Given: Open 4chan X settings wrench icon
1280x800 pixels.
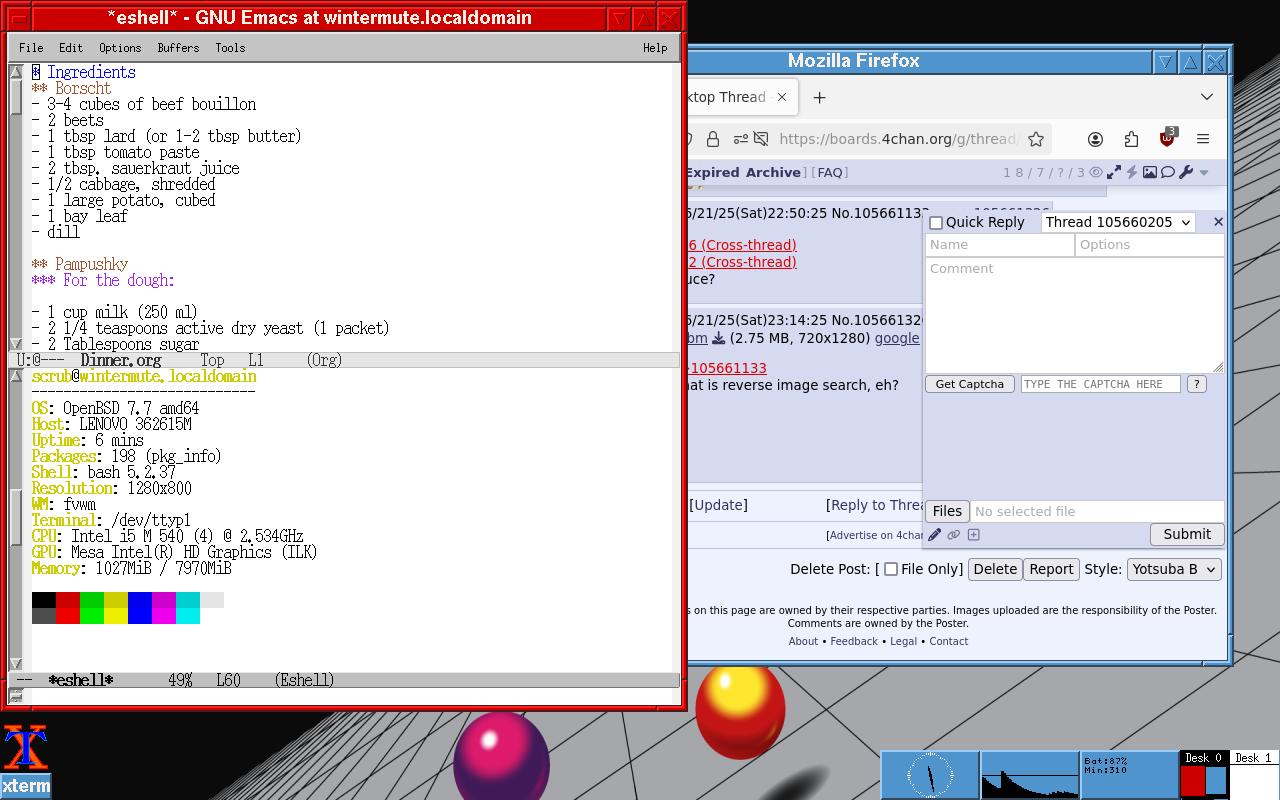Looking at the screenshot, I should pyautogui.click(x=1186, y=172).
